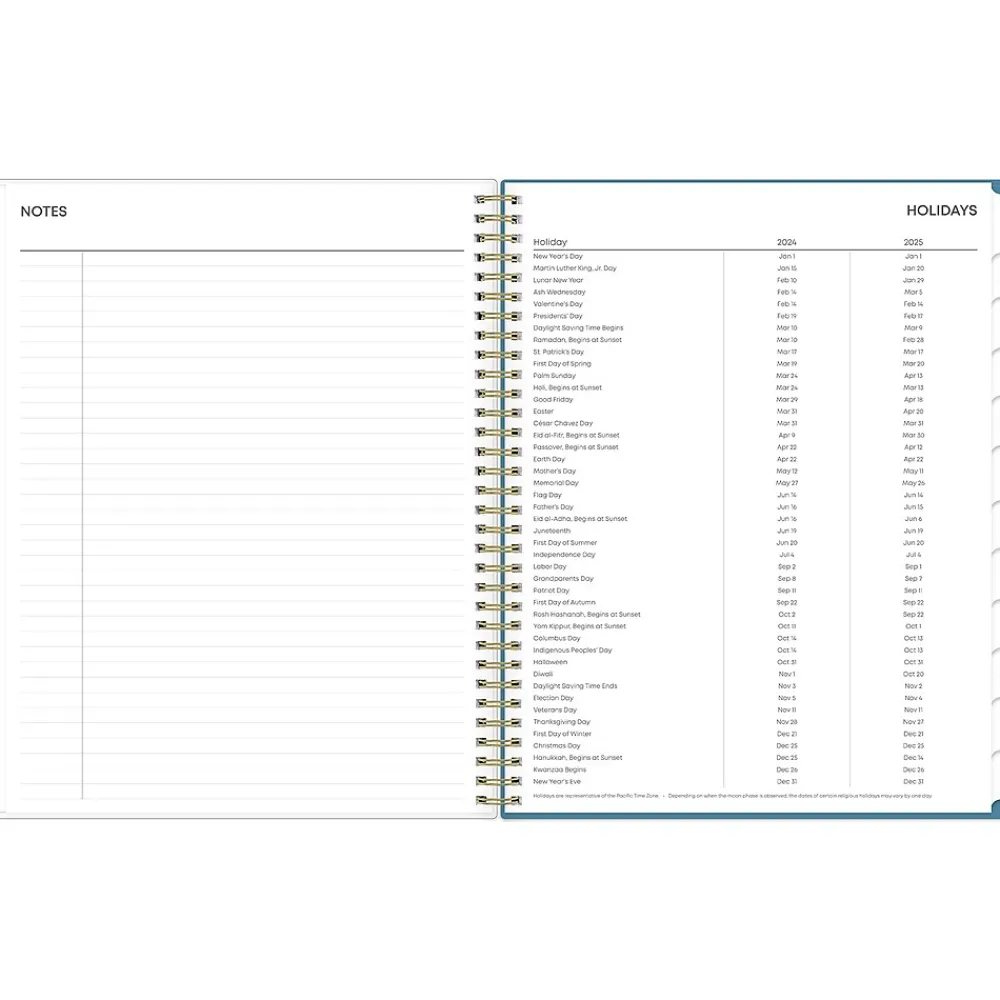This screenshot has width=1000, height=1000.
Task: Click the NOTES page heading
Action: tap(44, 212)
